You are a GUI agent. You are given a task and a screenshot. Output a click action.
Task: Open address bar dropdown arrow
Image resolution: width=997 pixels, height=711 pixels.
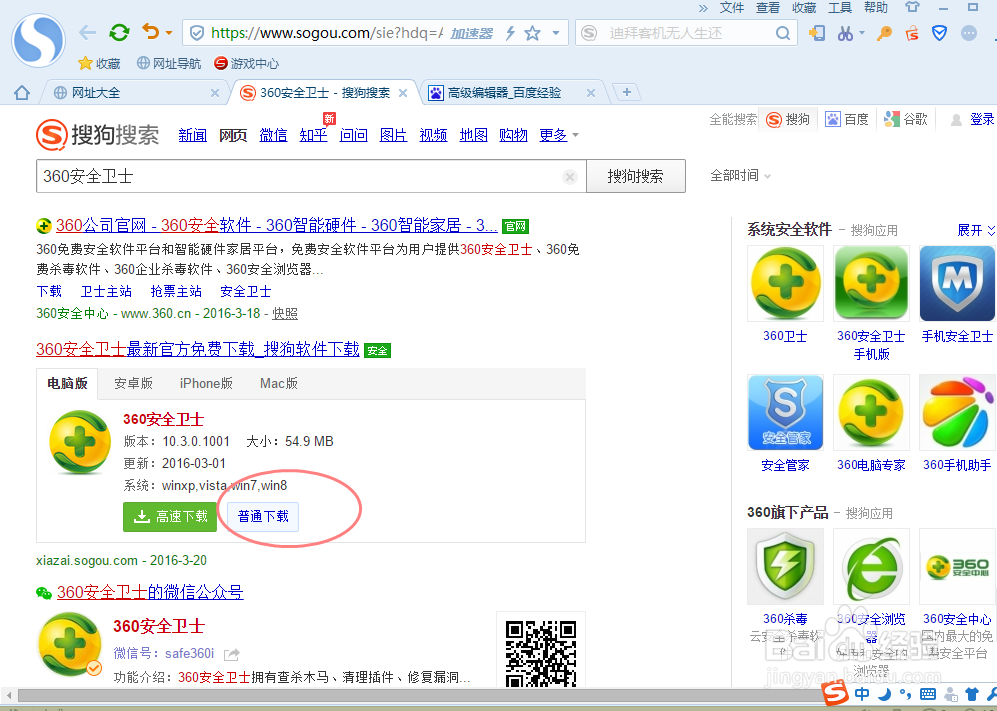pyautogui.click(x=556, y=33)
